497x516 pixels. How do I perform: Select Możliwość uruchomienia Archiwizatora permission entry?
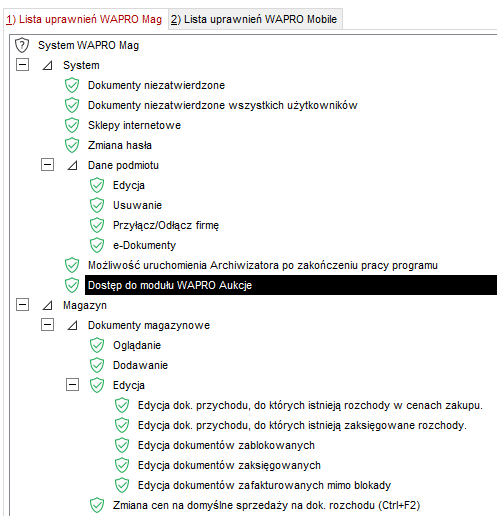(263, 265)
